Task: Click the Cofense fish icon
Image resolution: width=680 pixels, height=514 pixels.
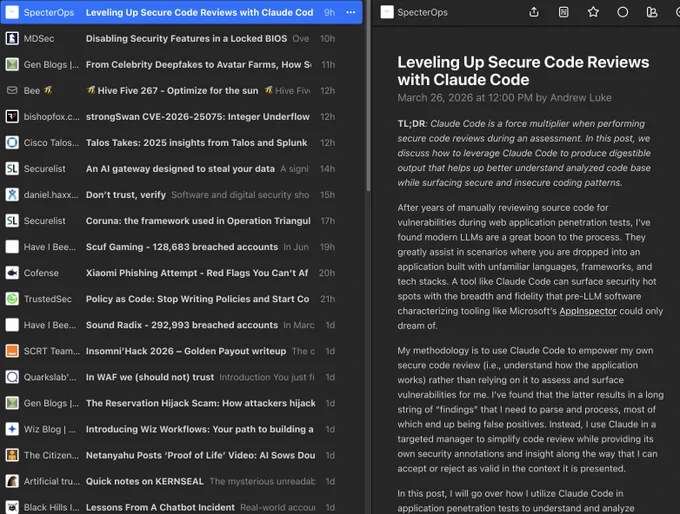Action: (12, 272)
